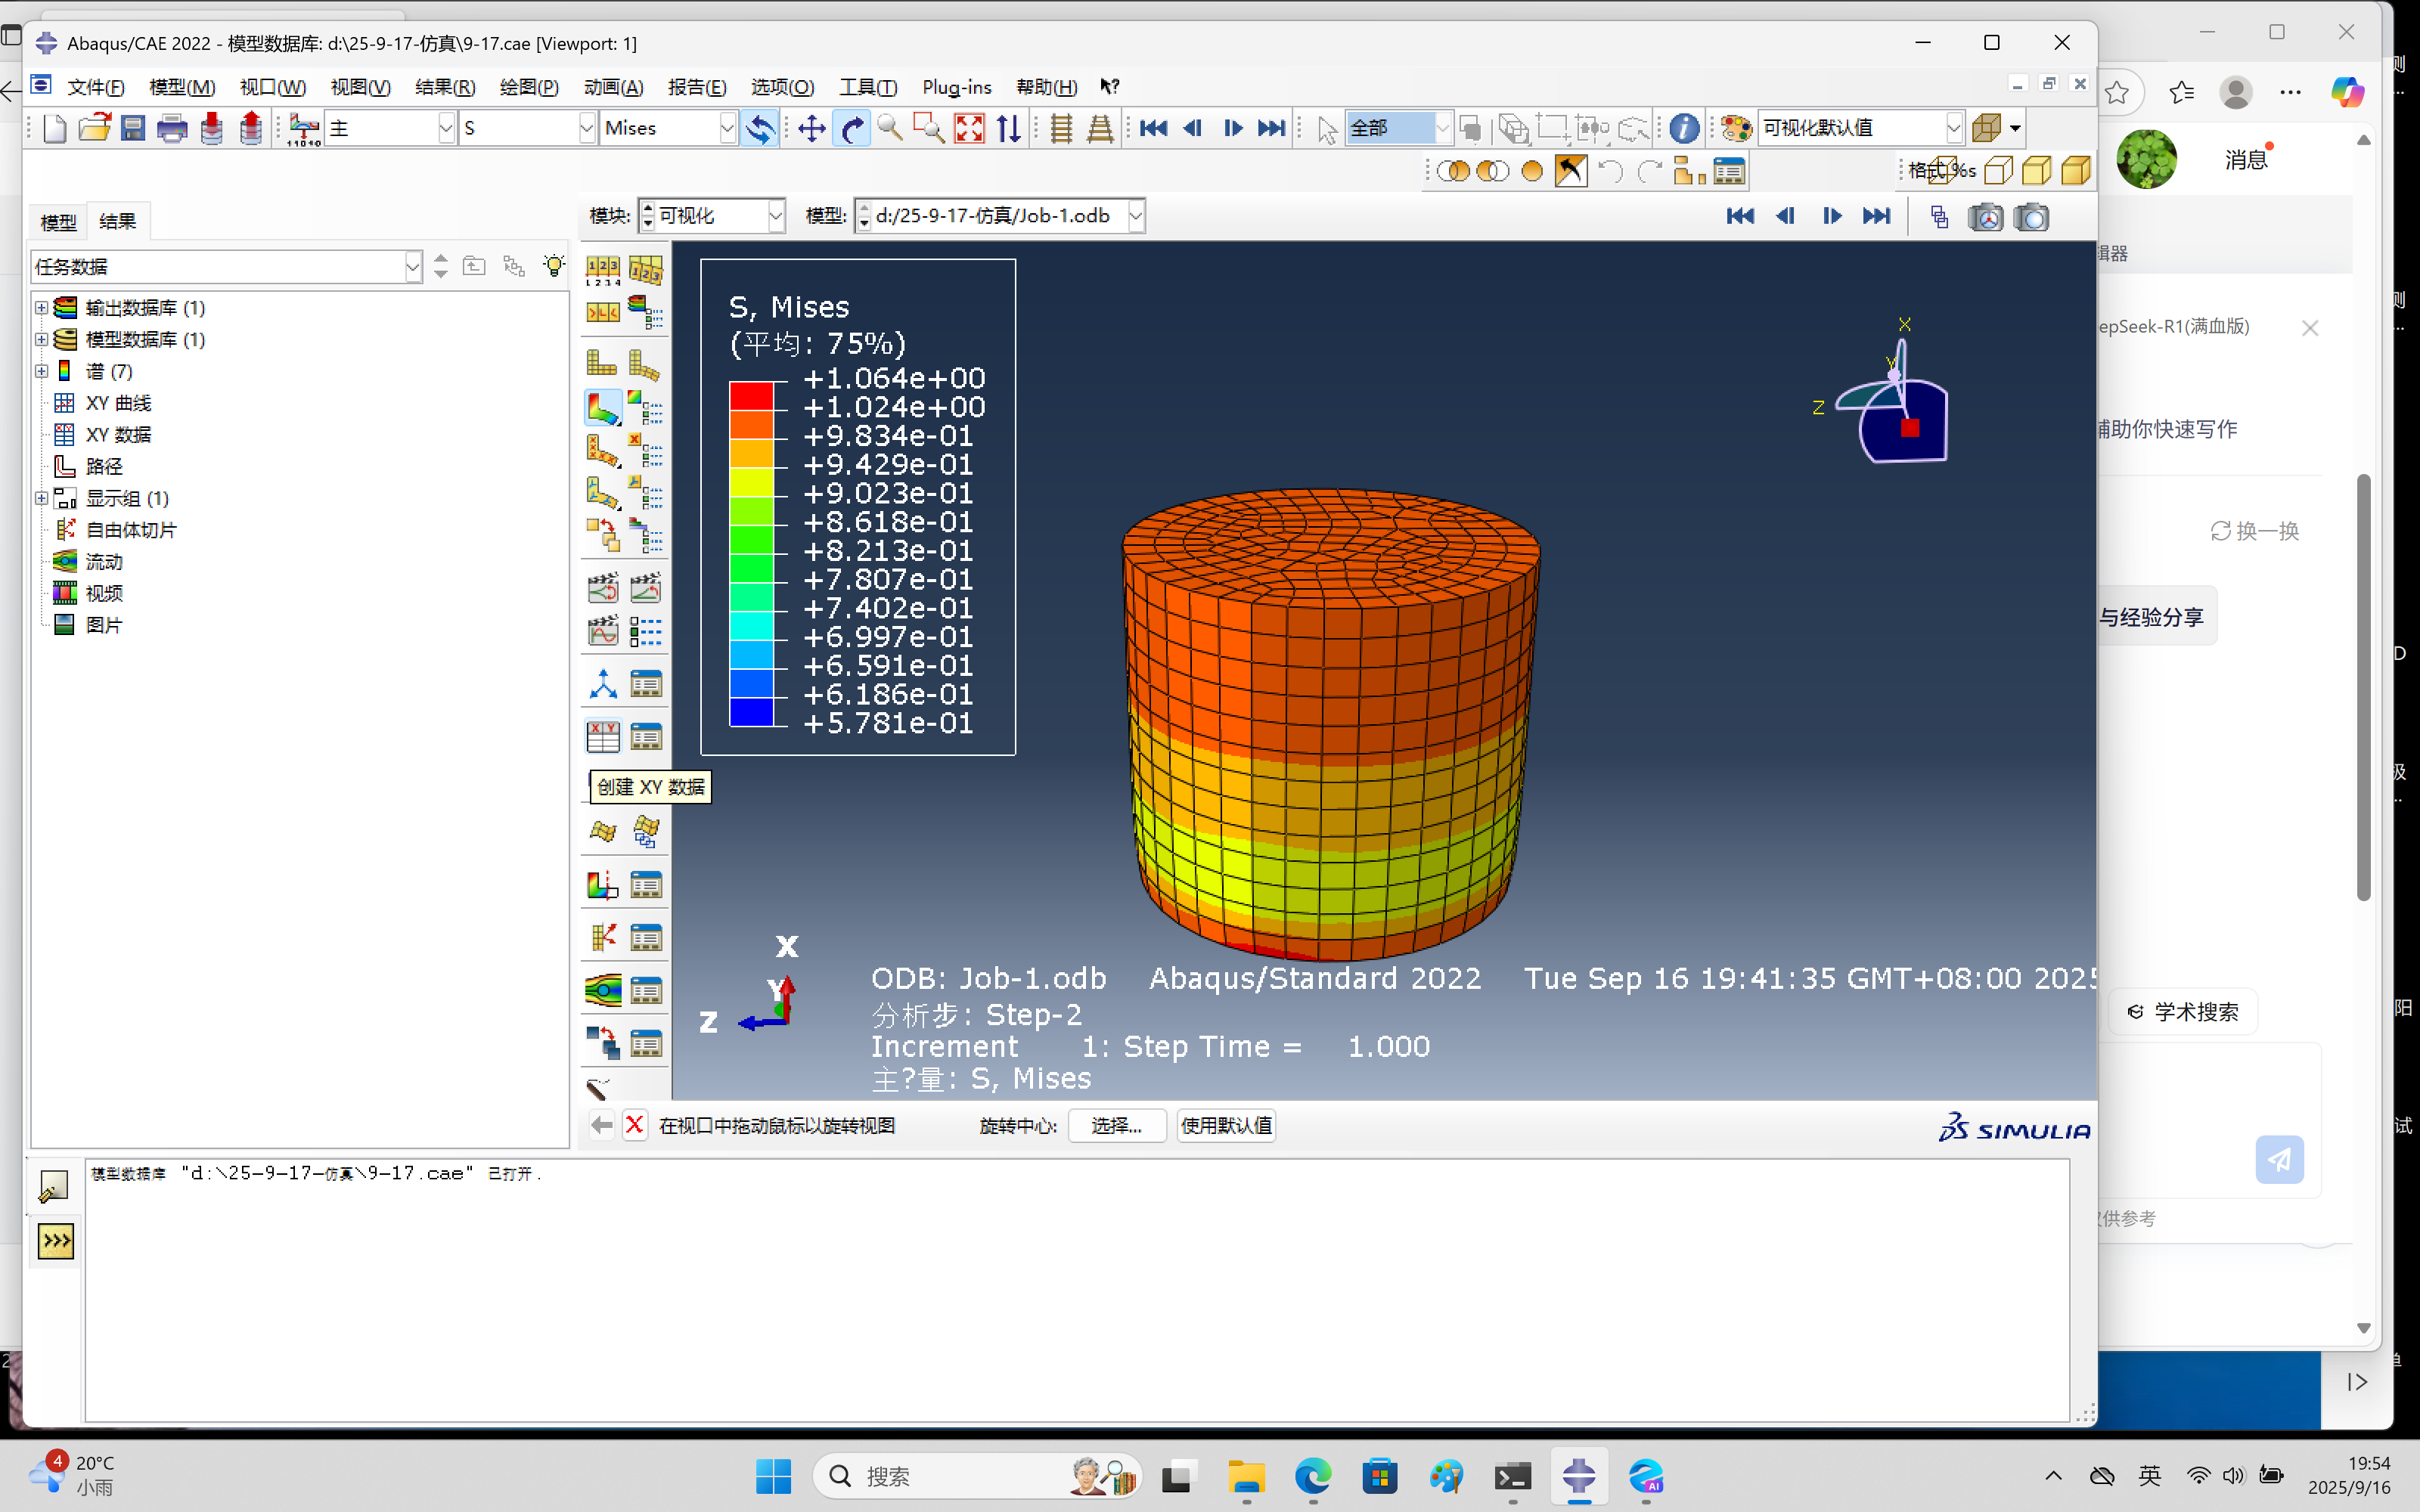This screenshot has width=2420, height=1512.
Task: Open the 结果(R) menu
Action: 445,87
